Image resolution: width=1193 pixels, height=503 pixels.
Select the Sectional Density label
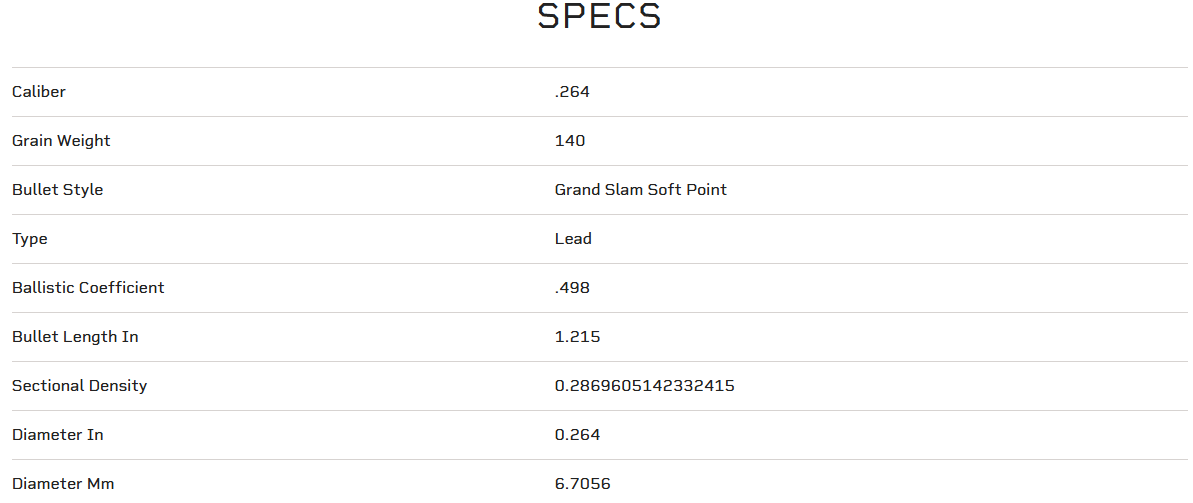[x=80, y=386]
